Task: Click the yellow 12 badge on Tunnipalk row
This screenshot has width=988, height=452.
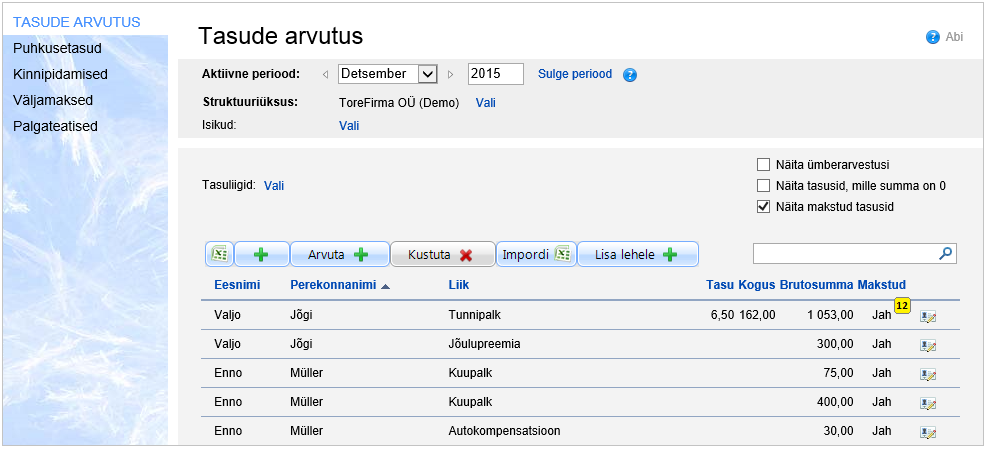Action: (901, 306)
